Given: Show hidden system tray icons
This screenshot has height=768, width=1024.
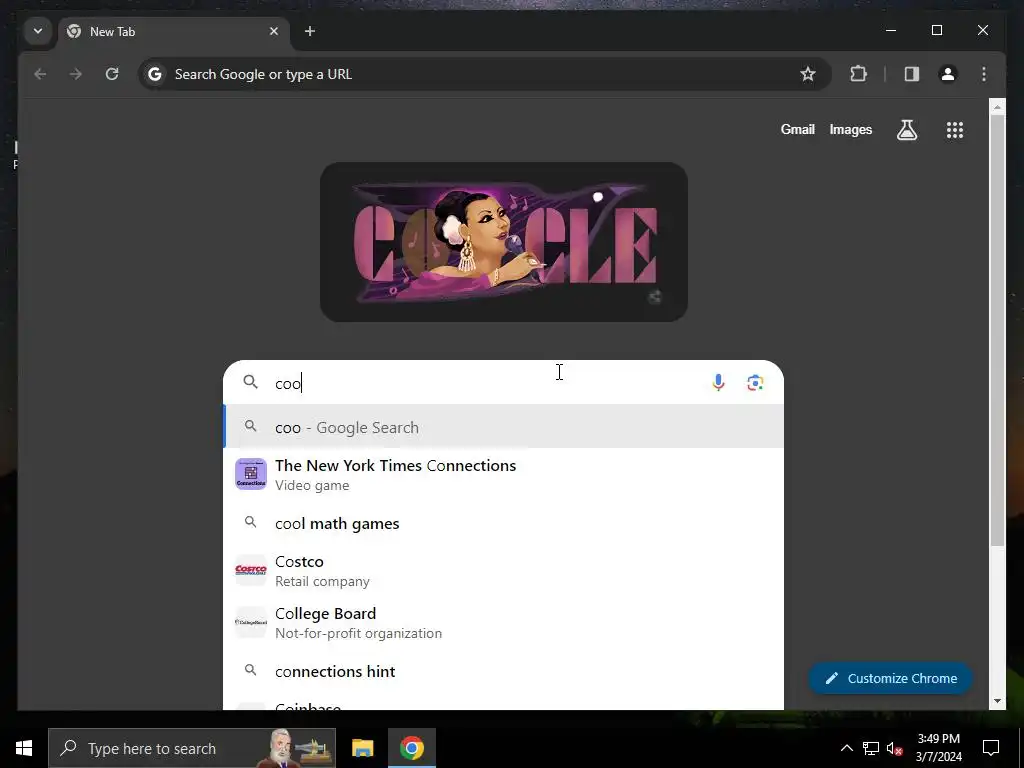Looking at the screenshot, I should click(x=846, y=748).
